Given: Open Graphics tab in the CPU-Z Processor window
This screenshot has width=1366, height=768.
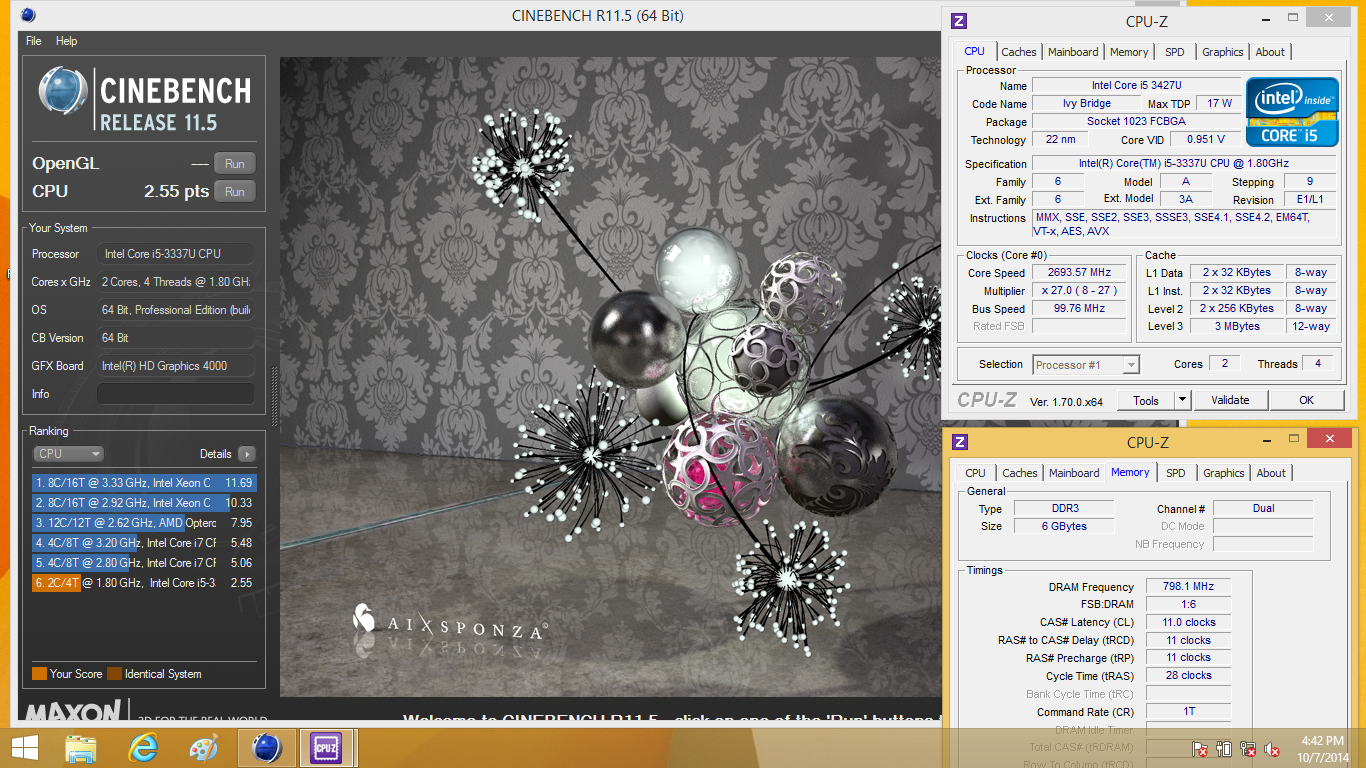Looking at the screenshot, I should click(x=1223, y=52).
